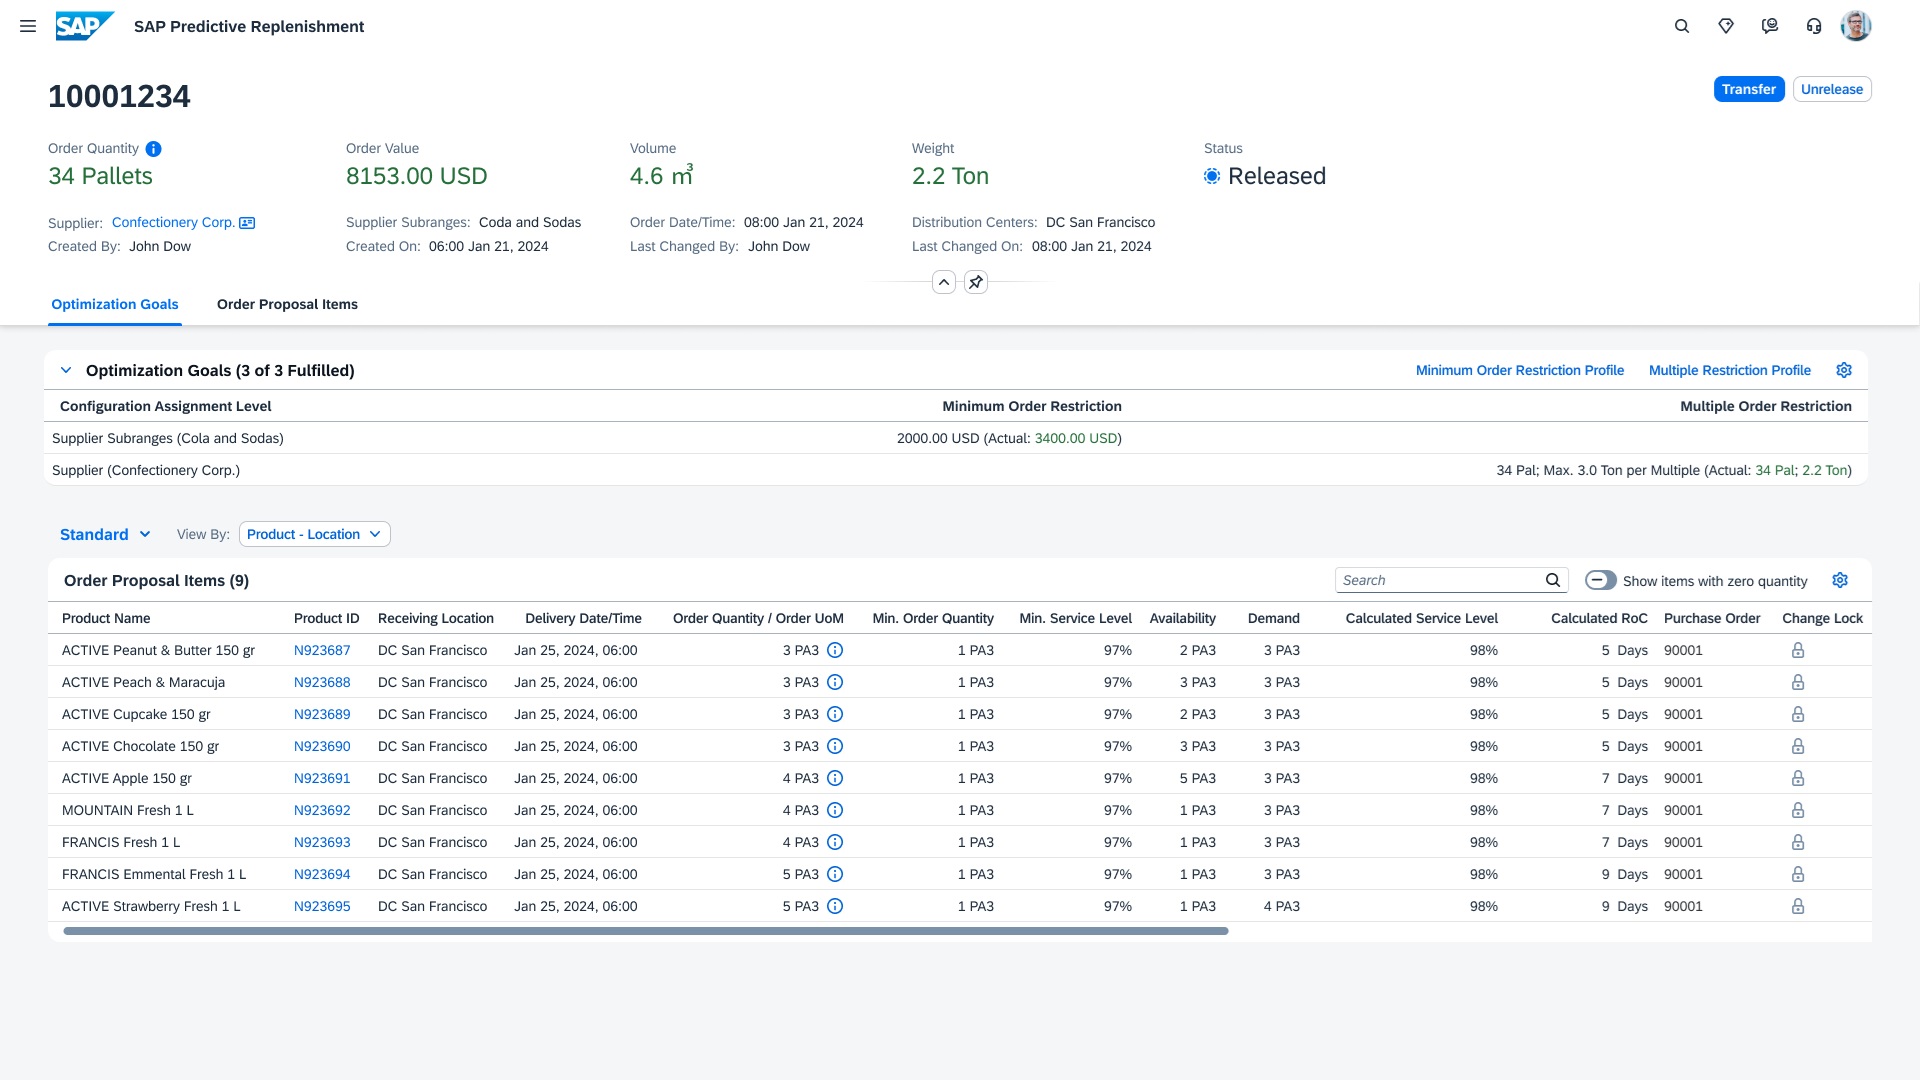Click the search icon in the header
The width and height of the screenshot is (1920, 1080).
pos(1682,26)
